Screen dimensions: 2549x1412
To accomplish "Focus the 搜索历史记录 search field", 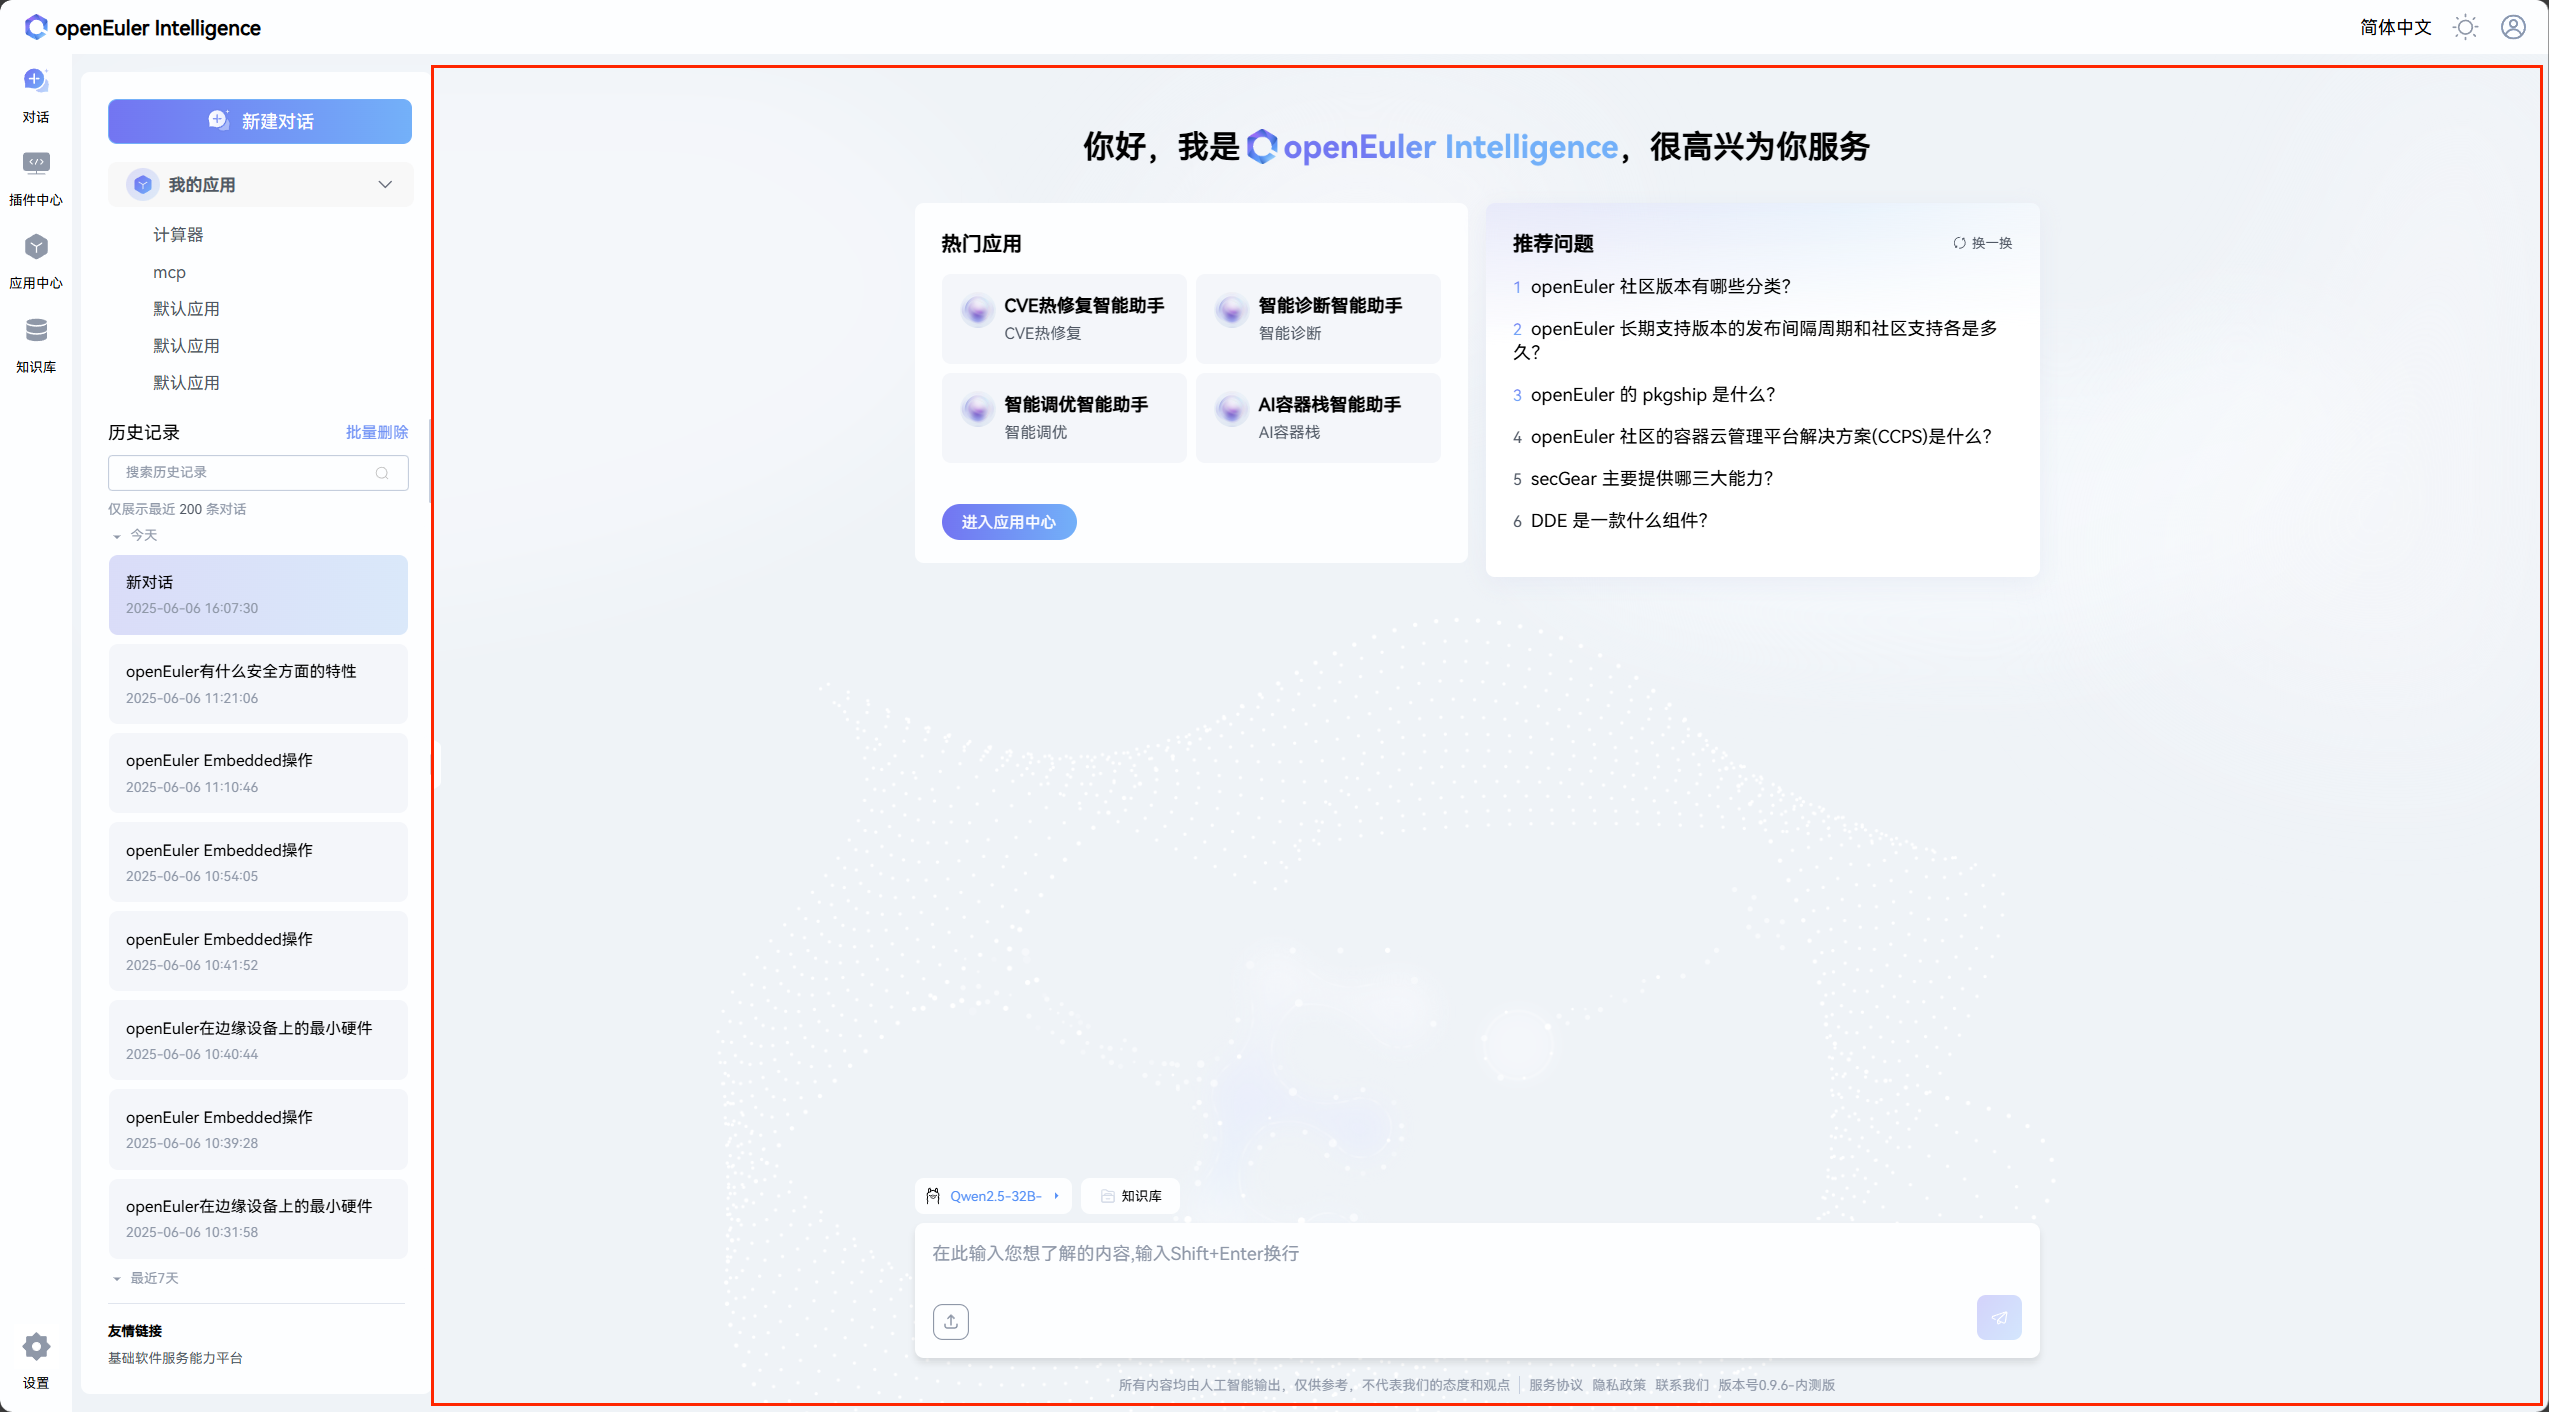I will point(258,472).
